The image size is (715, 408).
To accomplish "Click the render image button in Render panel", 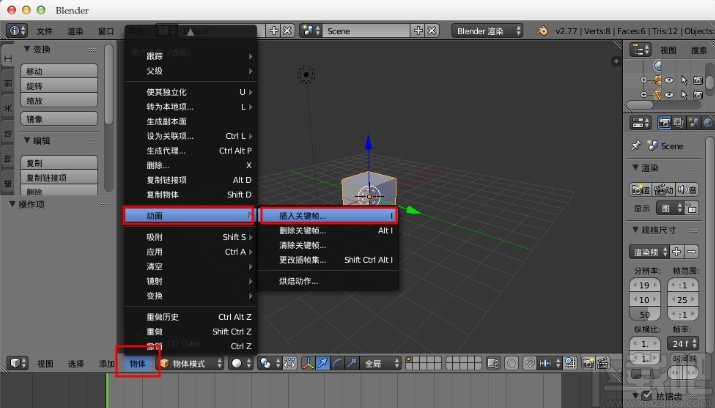I will click(640, 189).
